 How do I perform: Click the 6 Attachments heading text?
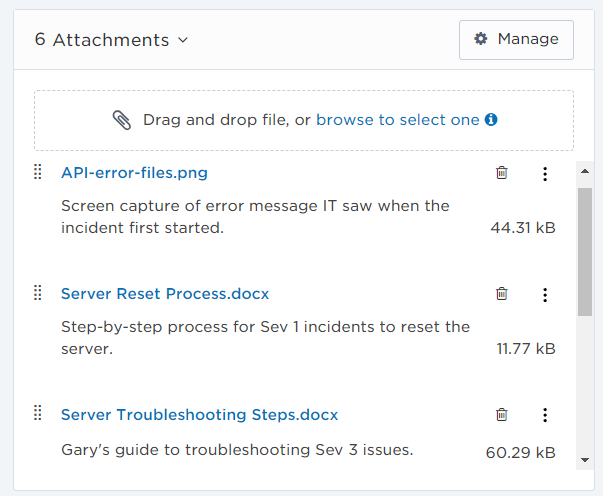[102, 40]
